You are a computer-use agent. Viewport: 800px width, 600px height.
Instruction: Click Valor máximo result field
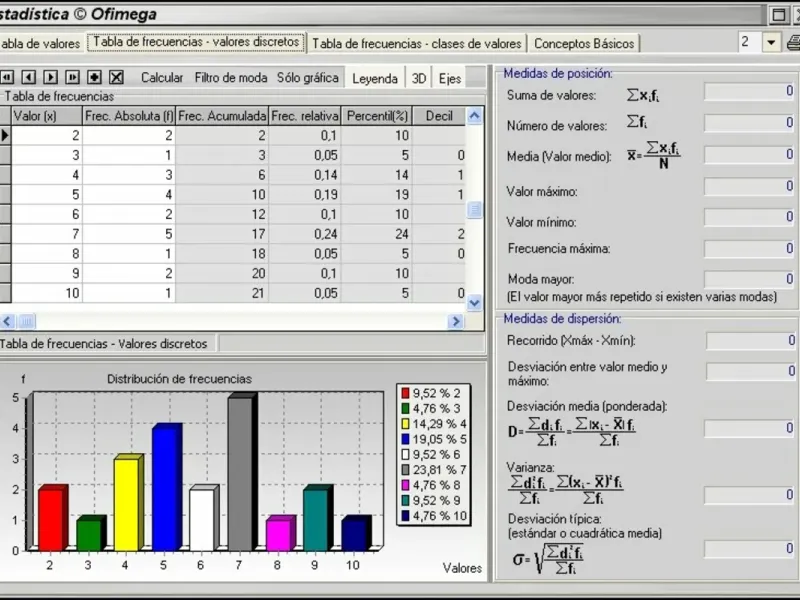(749, 187)
